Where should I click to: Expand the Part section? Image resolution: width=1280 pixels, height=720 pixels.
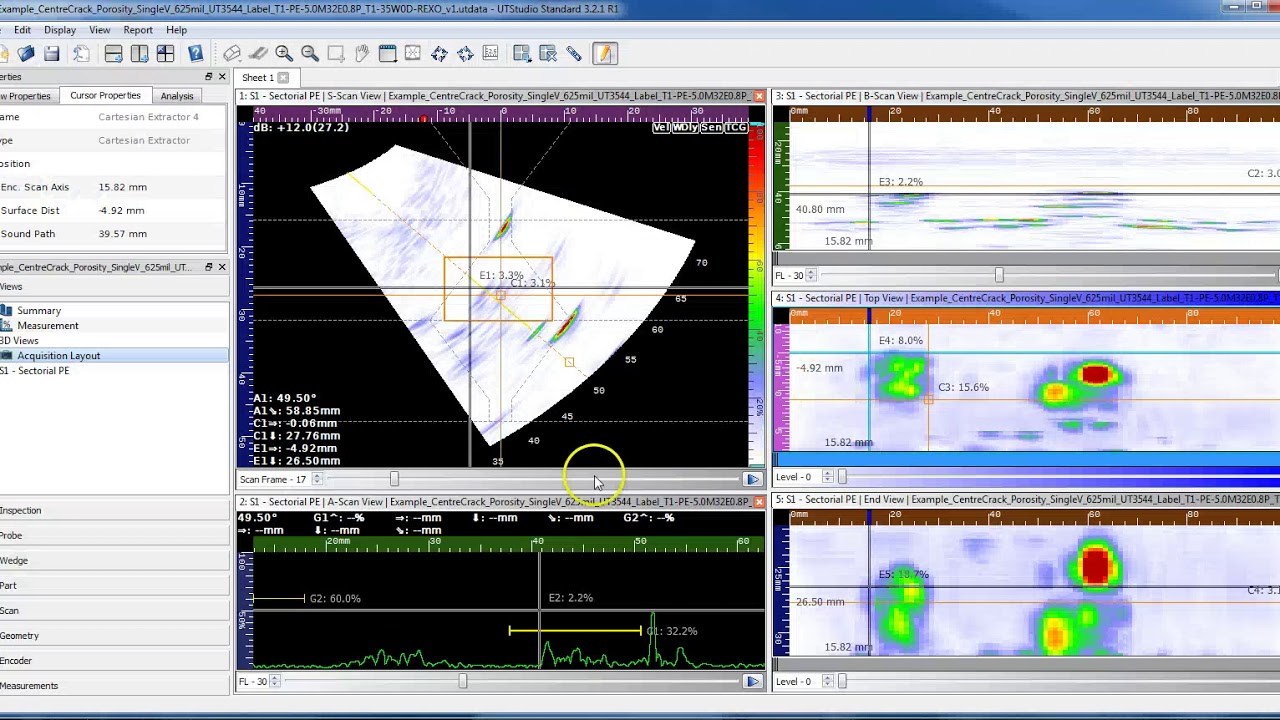114,585
